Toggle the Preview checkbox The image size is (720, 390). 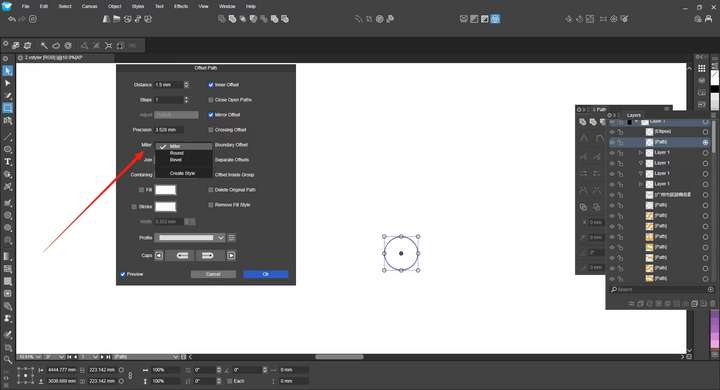(123, 274)
